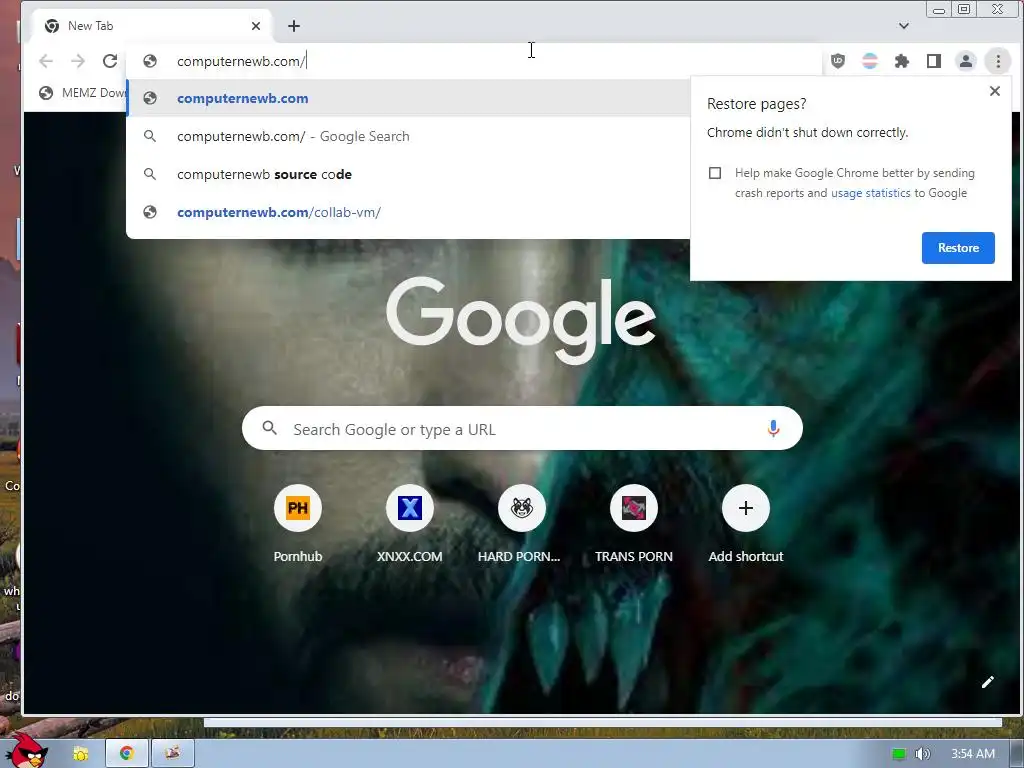Toggle the Chrome side panel icon

[934, 61]
